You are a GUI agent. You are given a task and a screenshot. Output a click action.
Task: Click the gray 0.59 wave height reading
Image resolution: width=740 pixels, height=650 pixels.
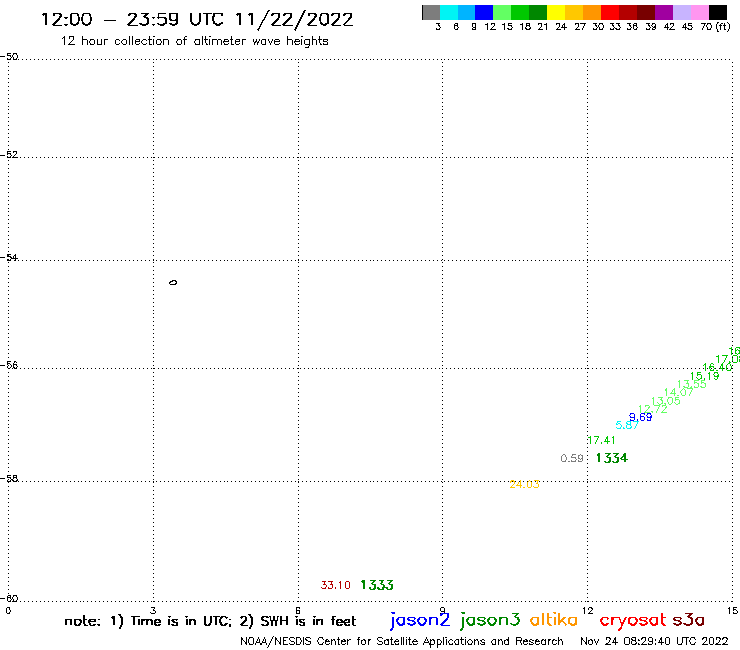[572, 458]
